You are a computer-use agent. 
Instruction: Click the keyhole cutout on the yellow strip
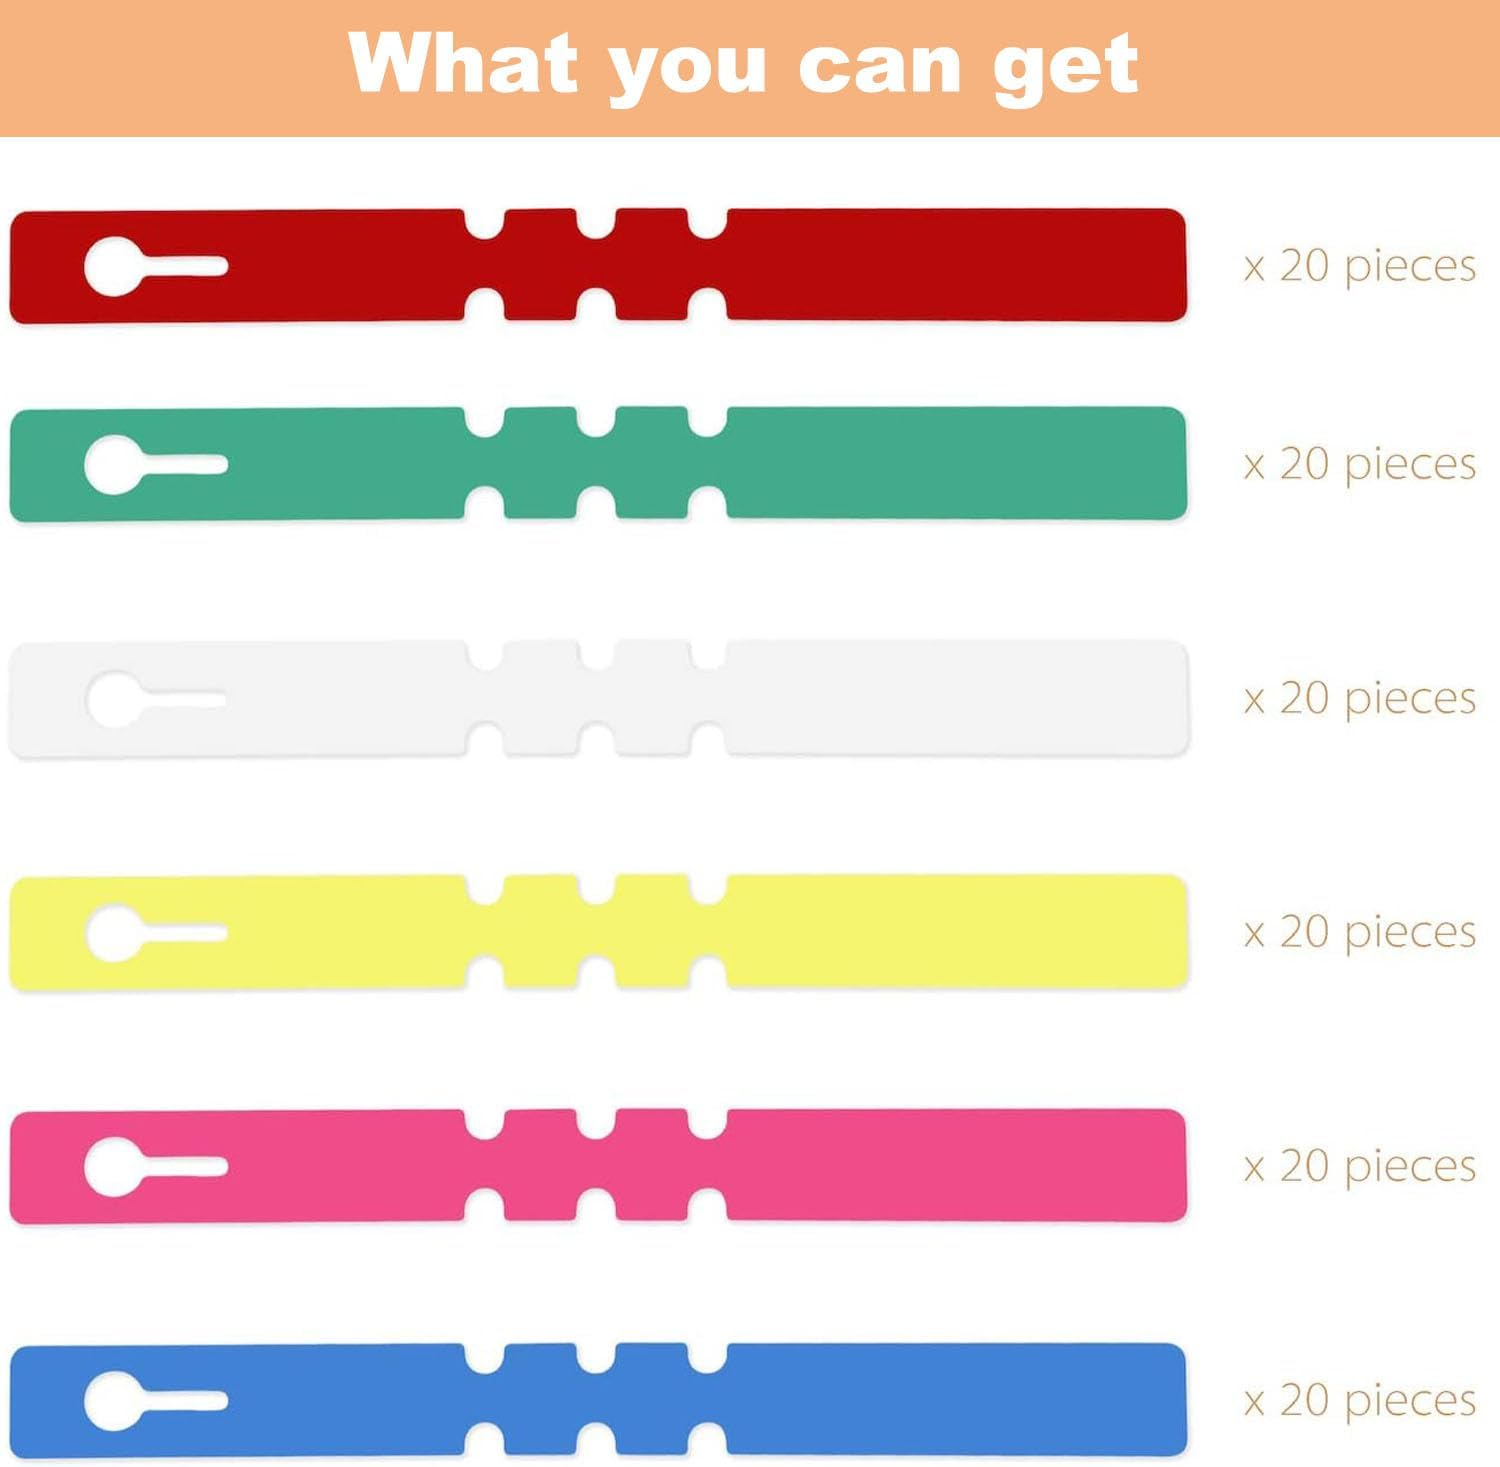[115, 933]
